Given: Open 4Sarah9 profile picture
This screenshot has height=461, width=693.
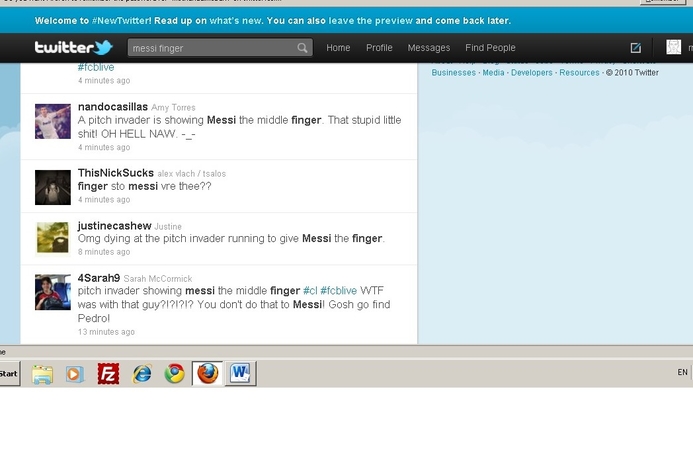Looking at the screenshot, I should [x=53, y=292].
